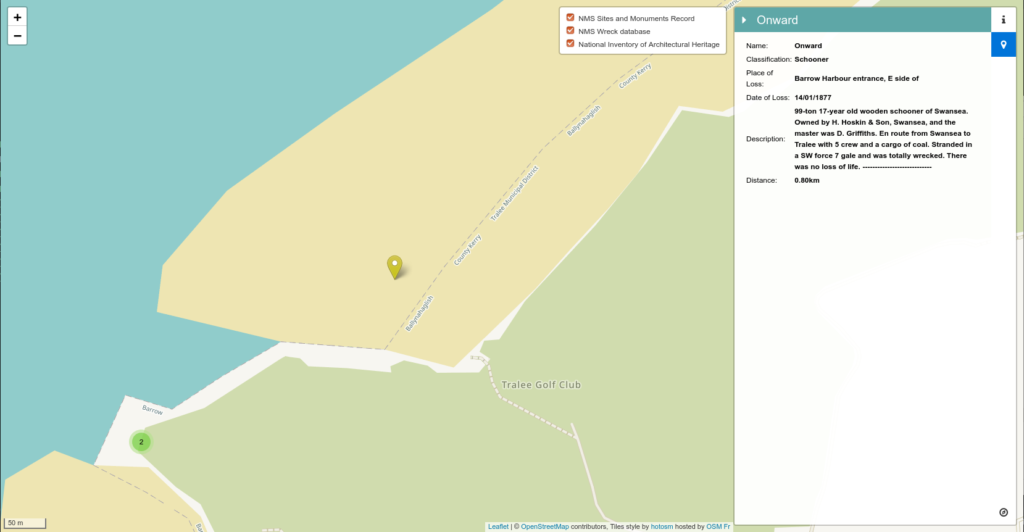
Task: Open the info tab icon
Action: [1003, 19]
